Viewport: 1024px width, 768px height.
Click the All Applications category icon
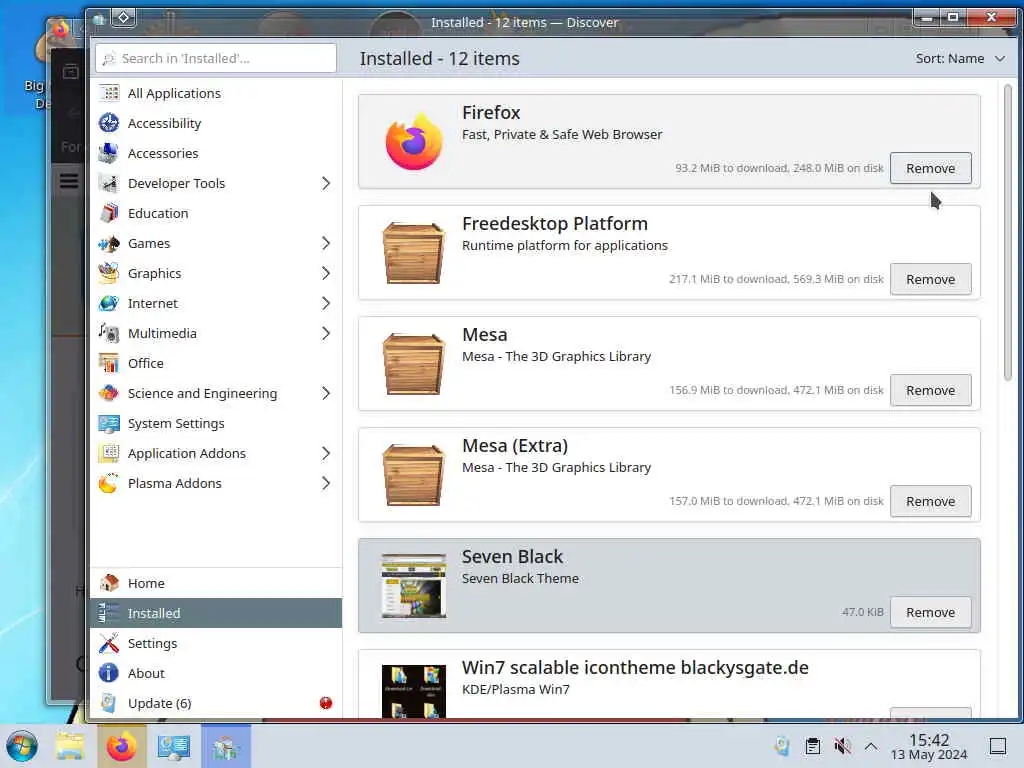point(109,93)
